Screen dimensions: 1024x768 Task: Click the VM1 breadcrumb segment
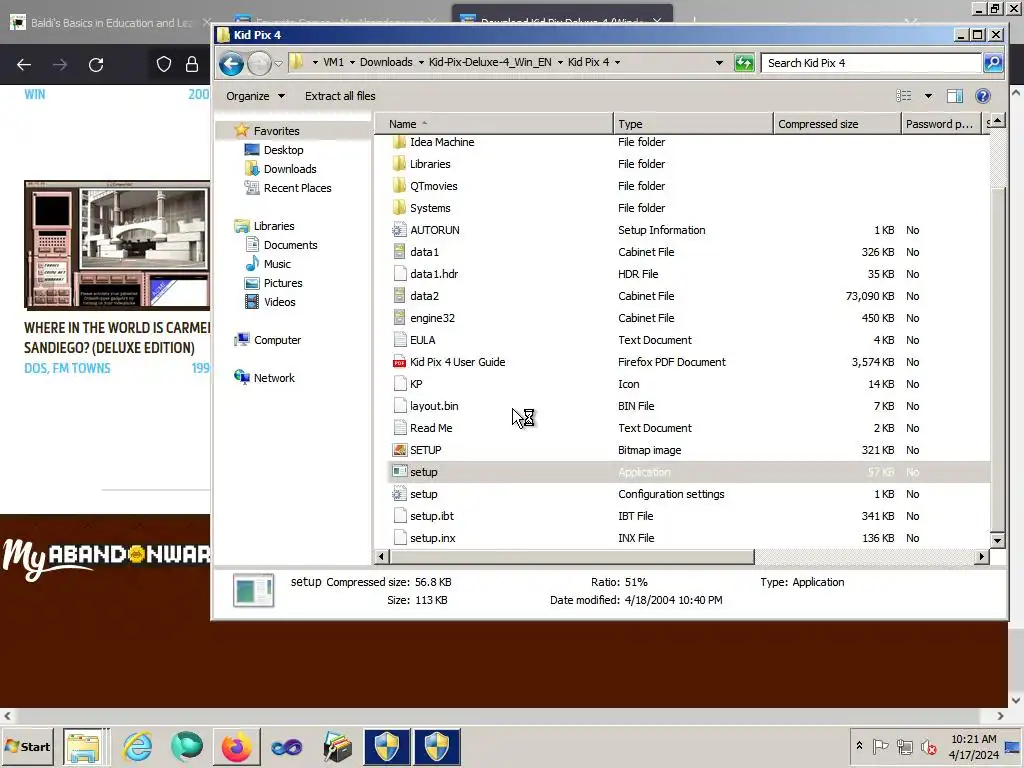click(x=333, y=62)
